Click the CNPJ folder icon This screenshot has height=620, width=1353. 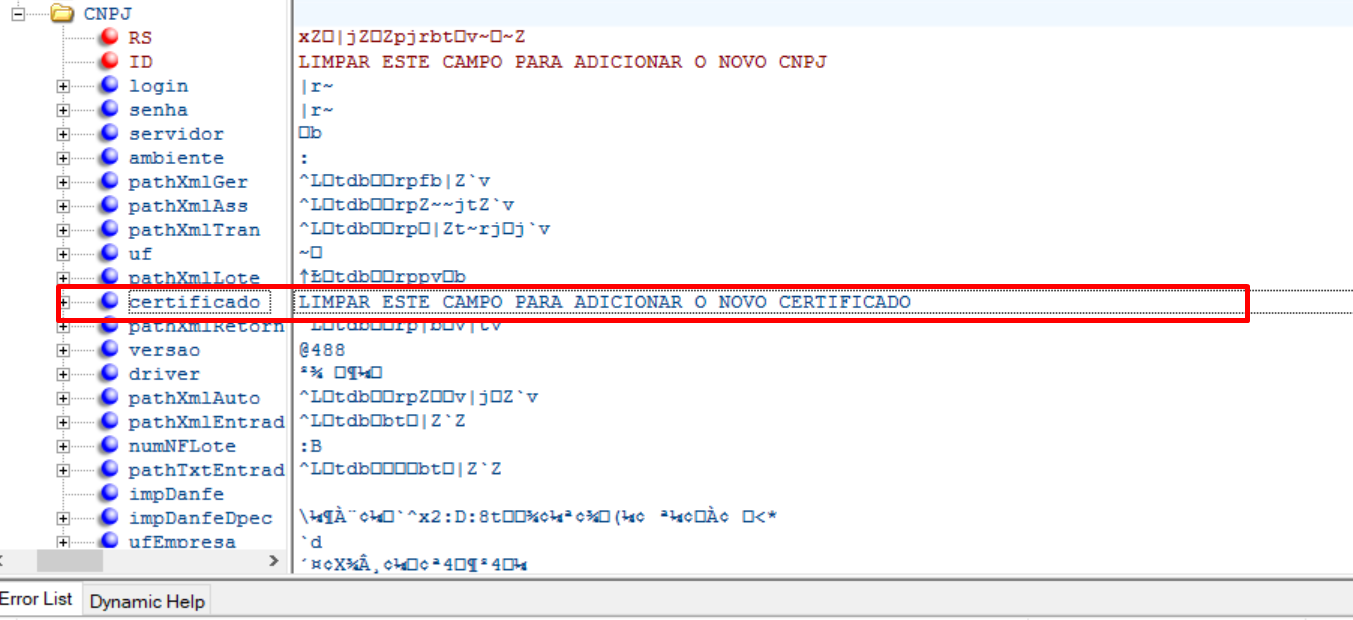coord(62,14)
